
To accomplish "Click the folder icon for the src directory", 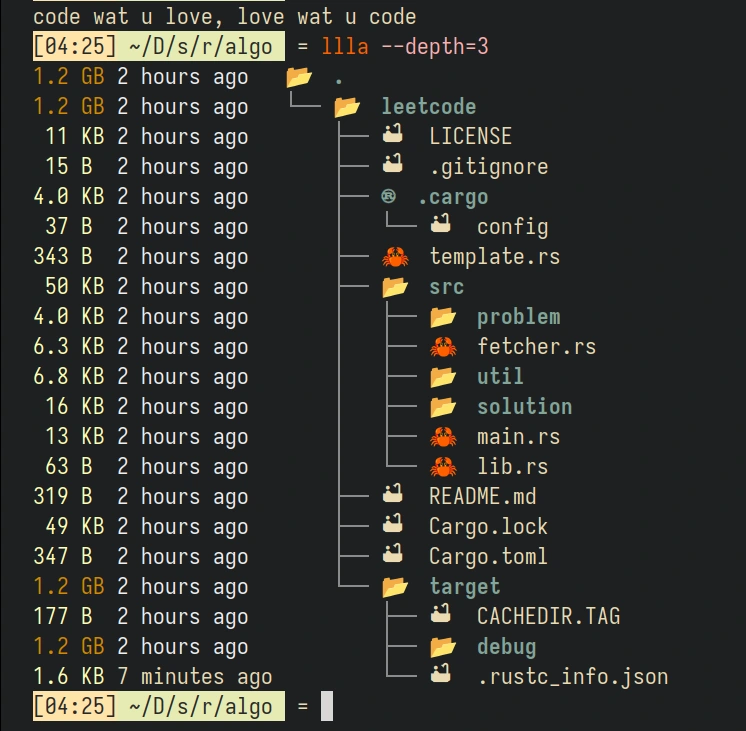I will click(x=395, y=287).
